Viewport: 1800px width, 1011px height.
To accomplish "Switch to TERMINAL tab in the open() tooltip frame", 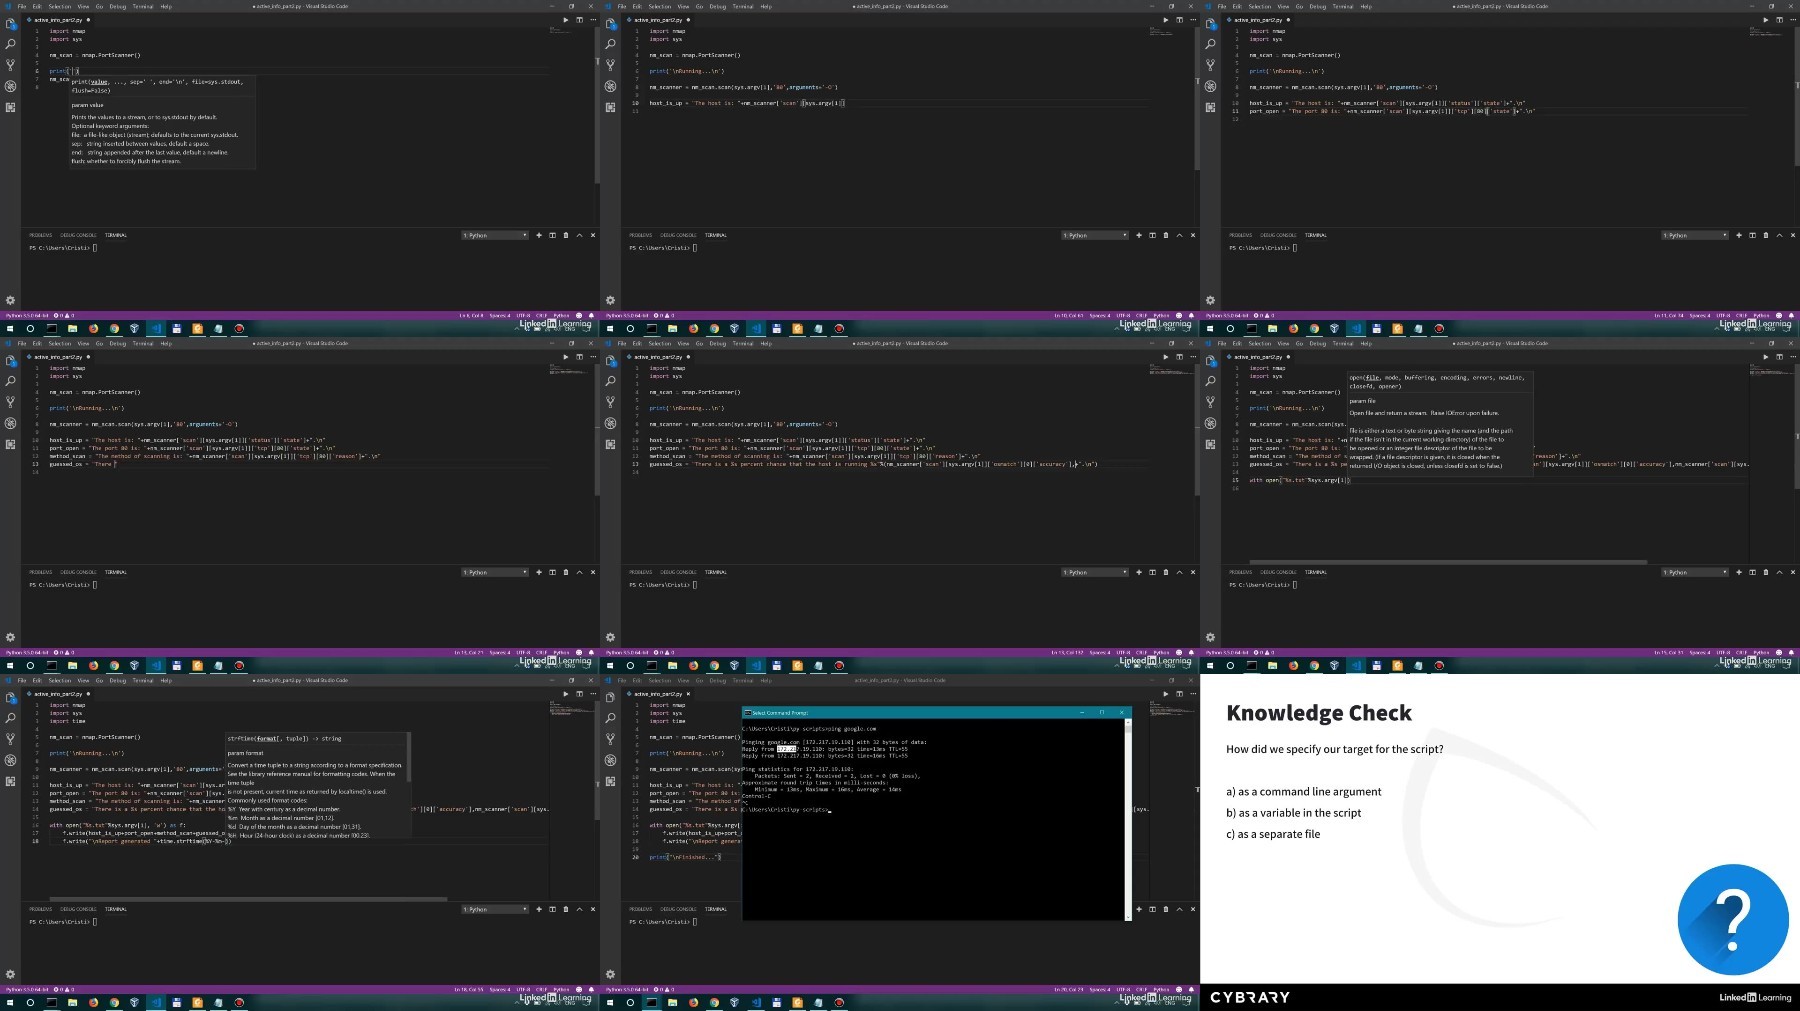I will [x=1316, y=572].
